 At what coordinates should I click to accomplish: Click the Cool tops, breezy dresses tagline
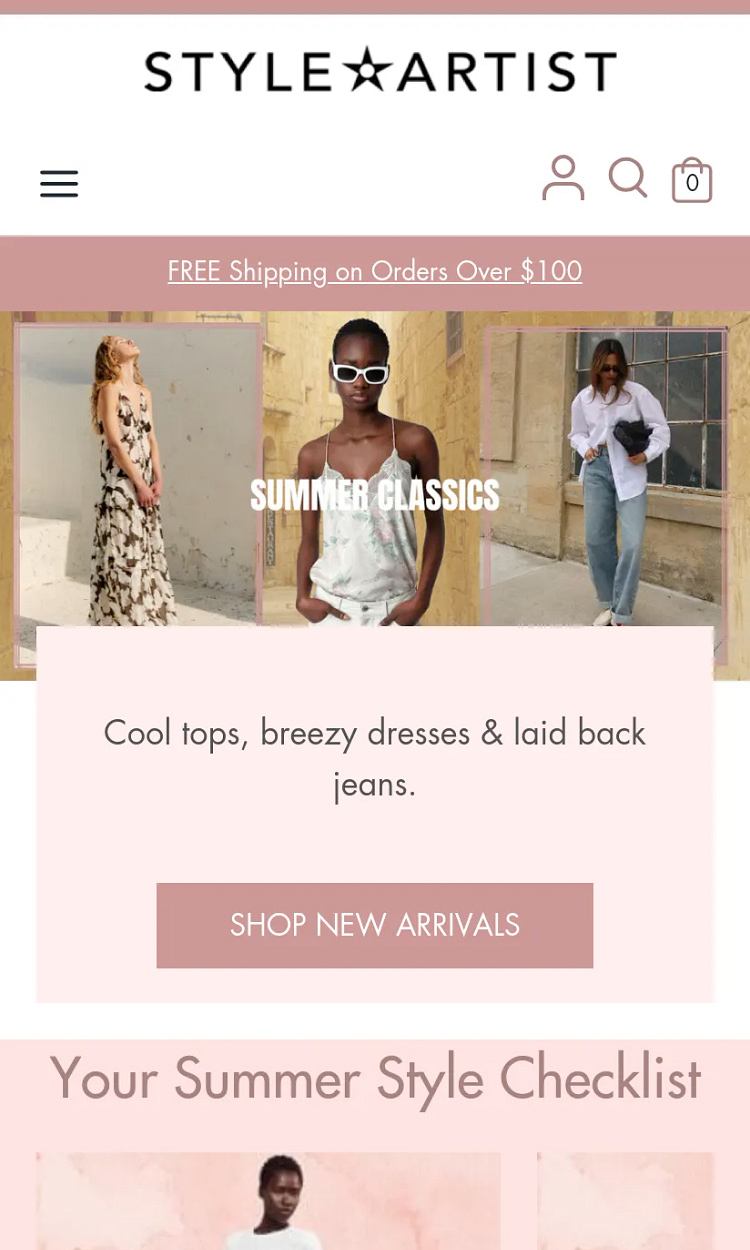(375, 758)
